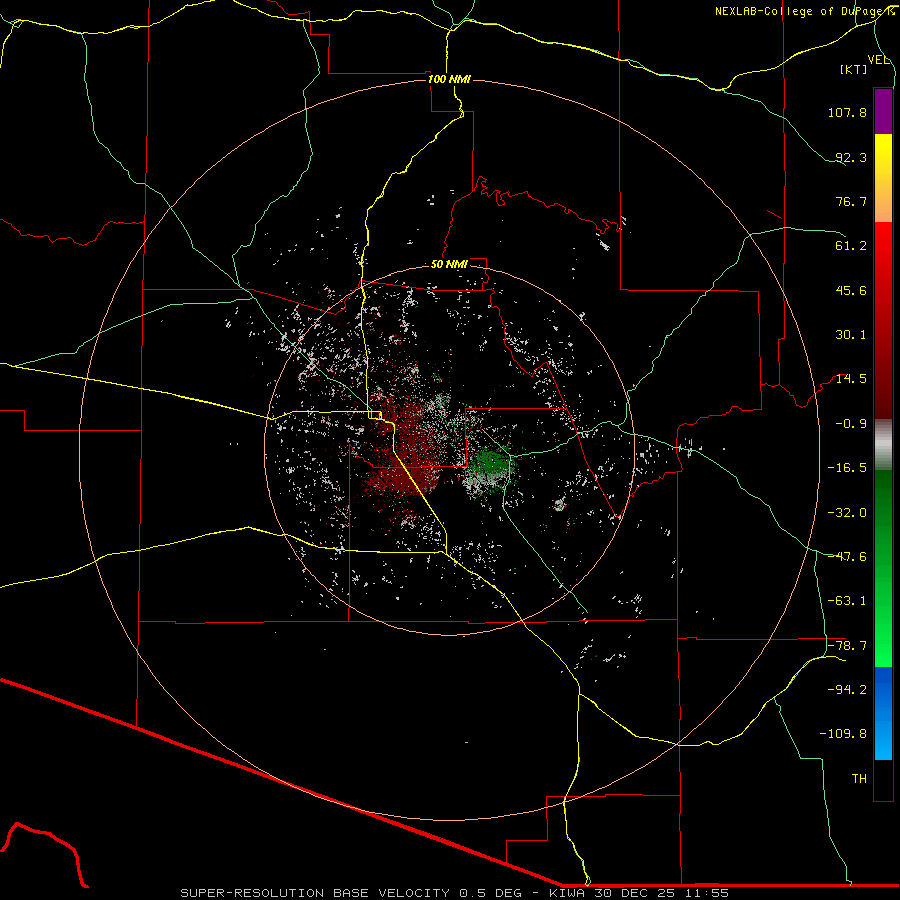Click the -32.0 velocity scale value

pos(847,513)
